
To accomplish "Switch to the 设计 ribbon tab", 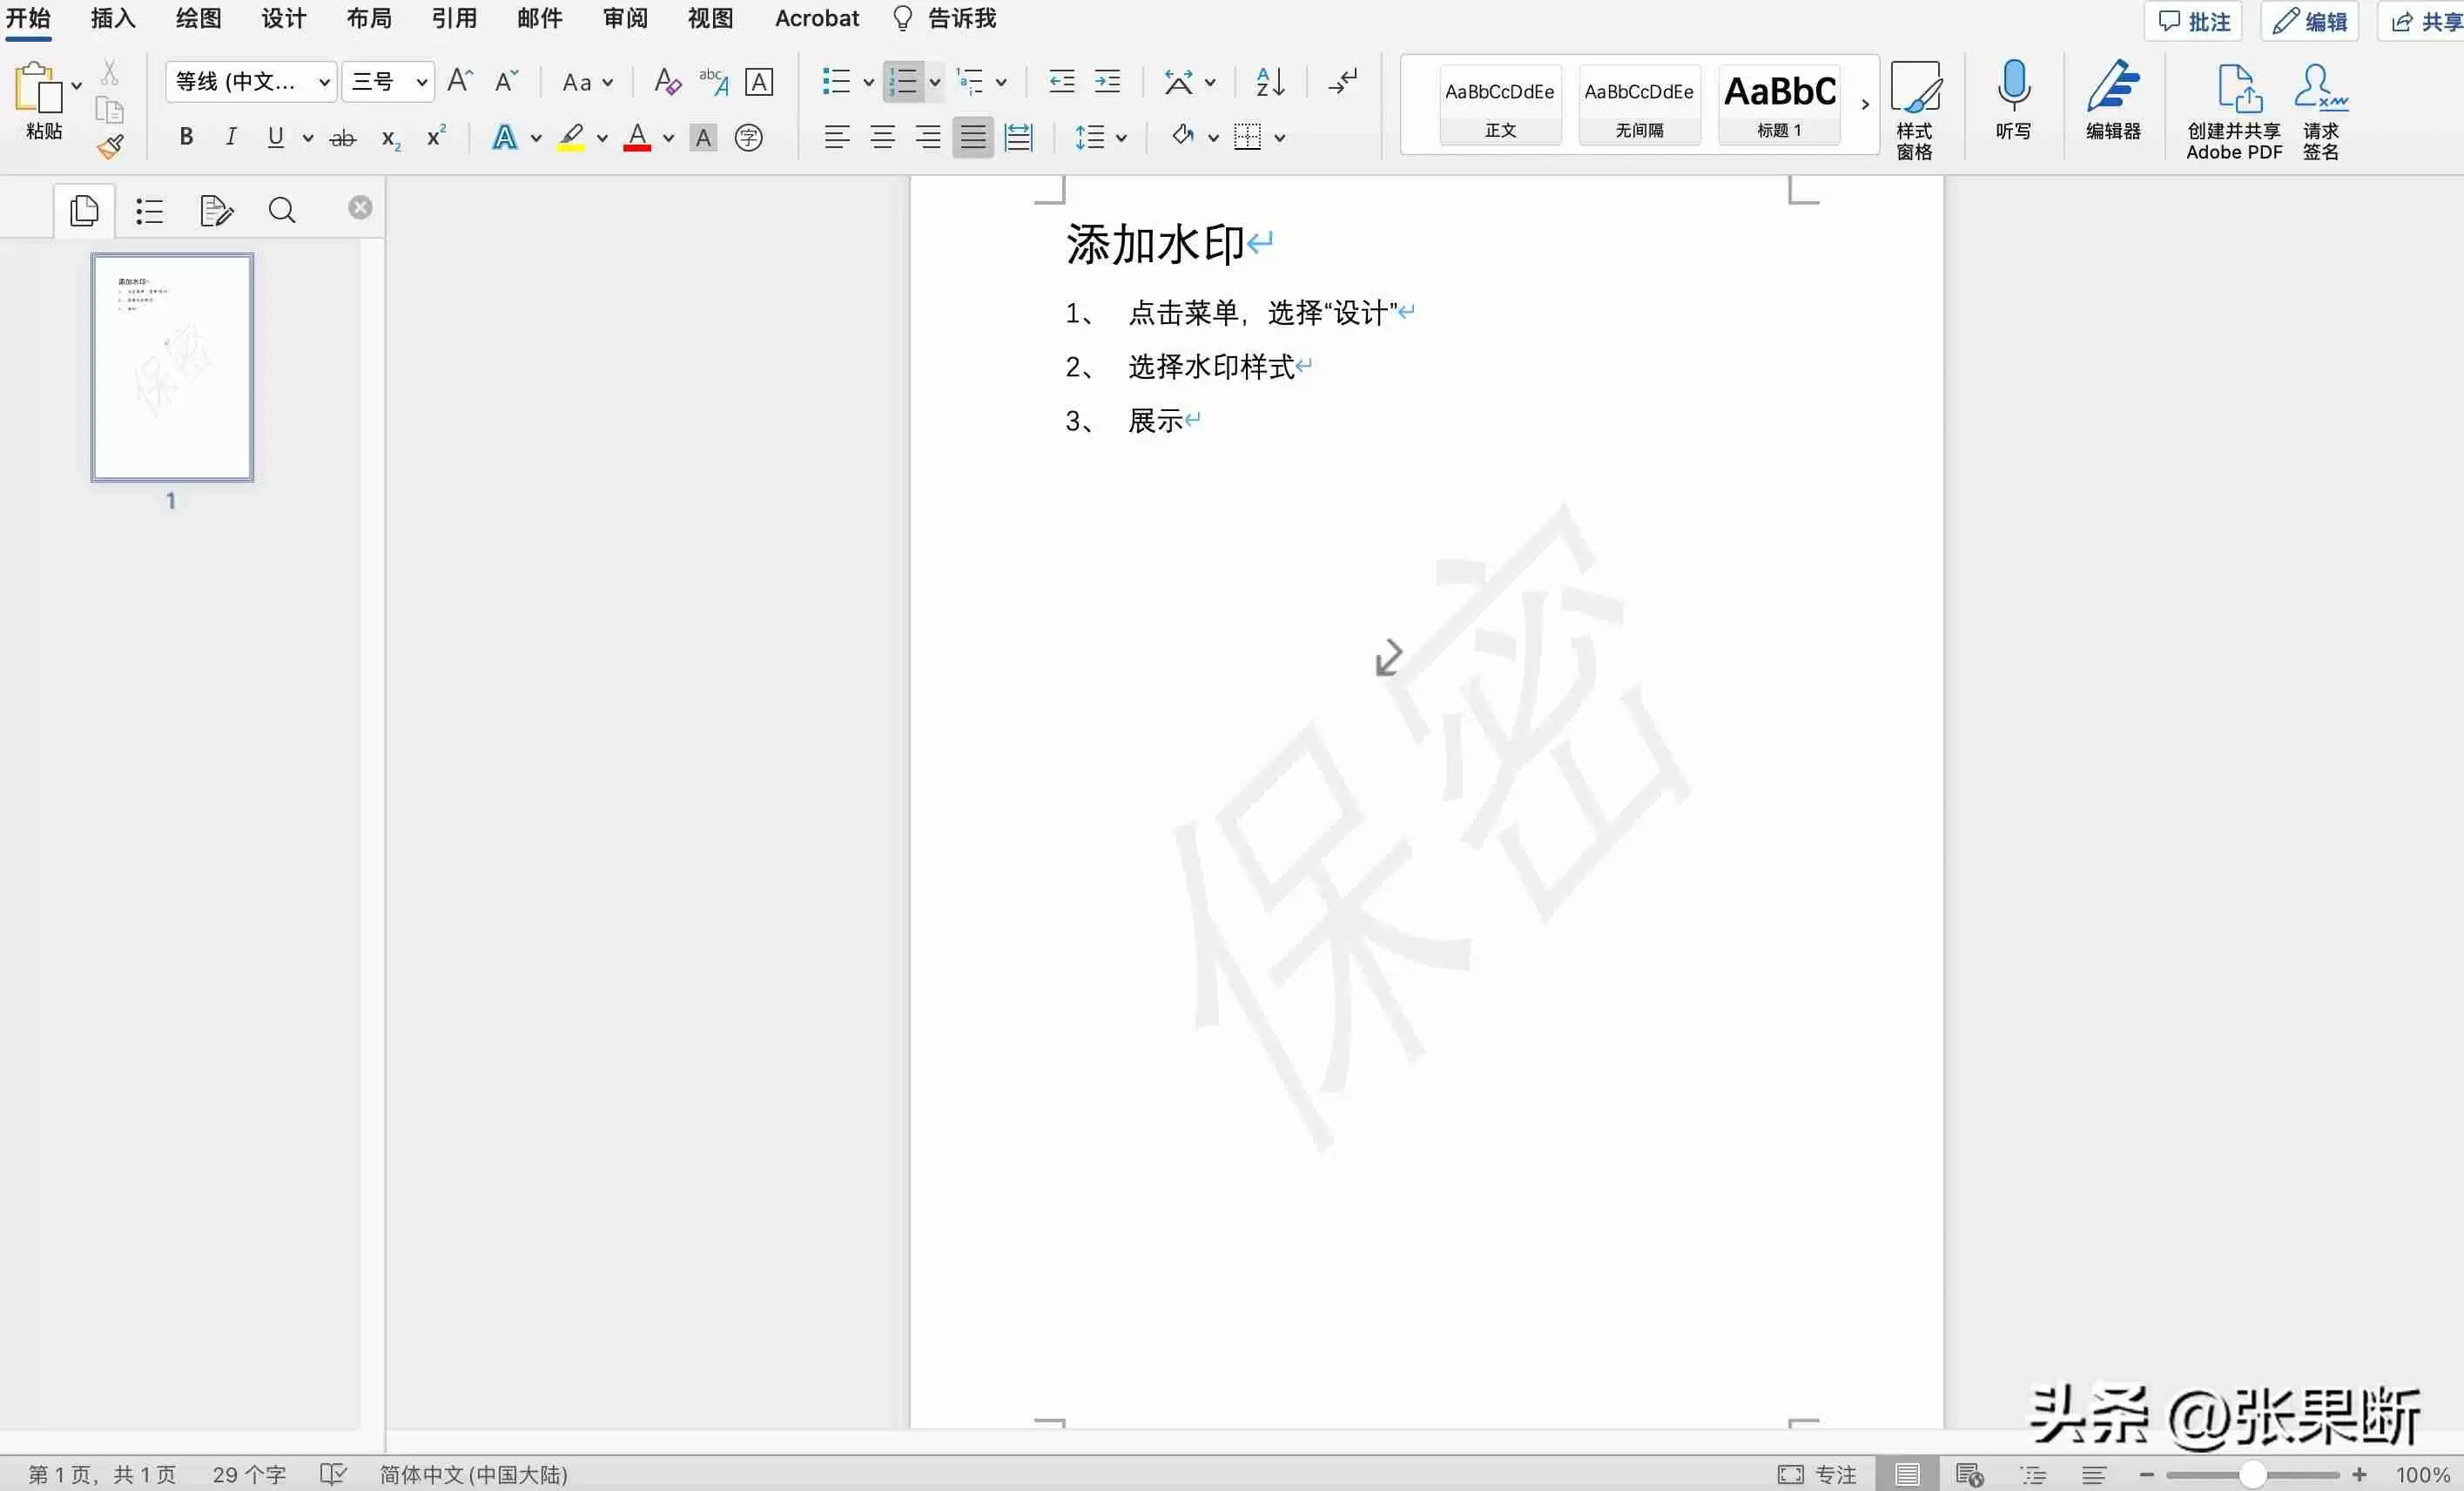I will 282,18.
